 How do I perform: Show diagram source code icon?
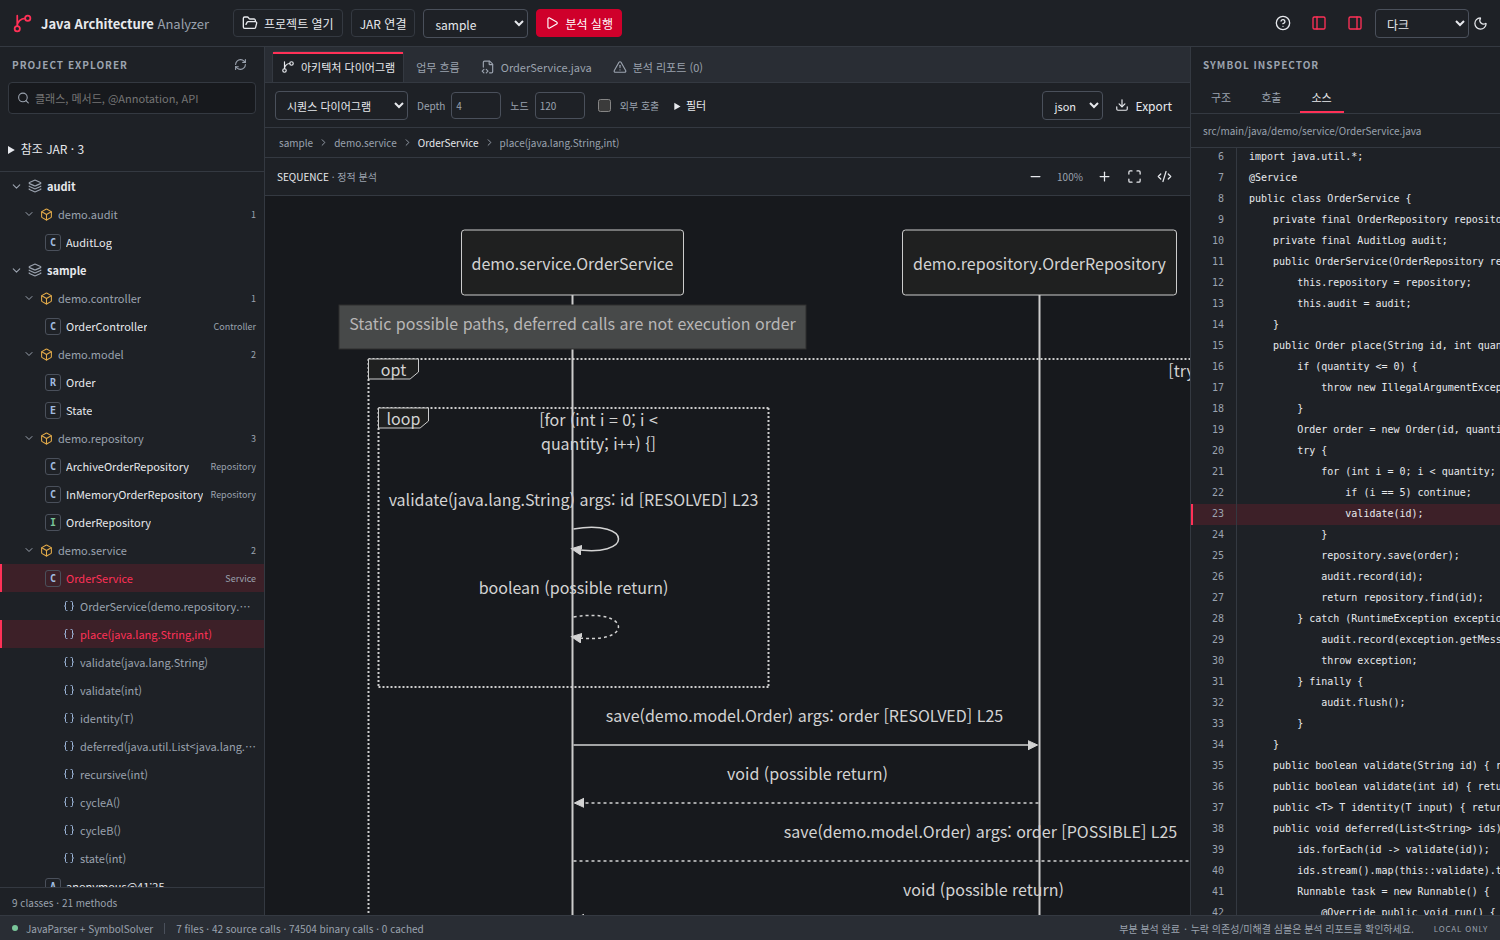click(1164, 177)
